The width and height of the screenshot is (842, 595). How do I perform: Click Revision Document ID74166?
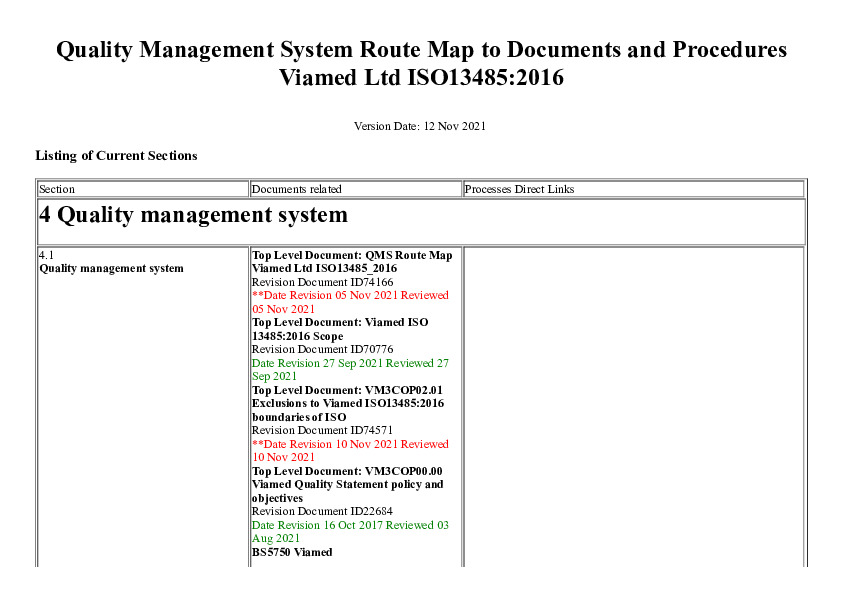point(322,282)
